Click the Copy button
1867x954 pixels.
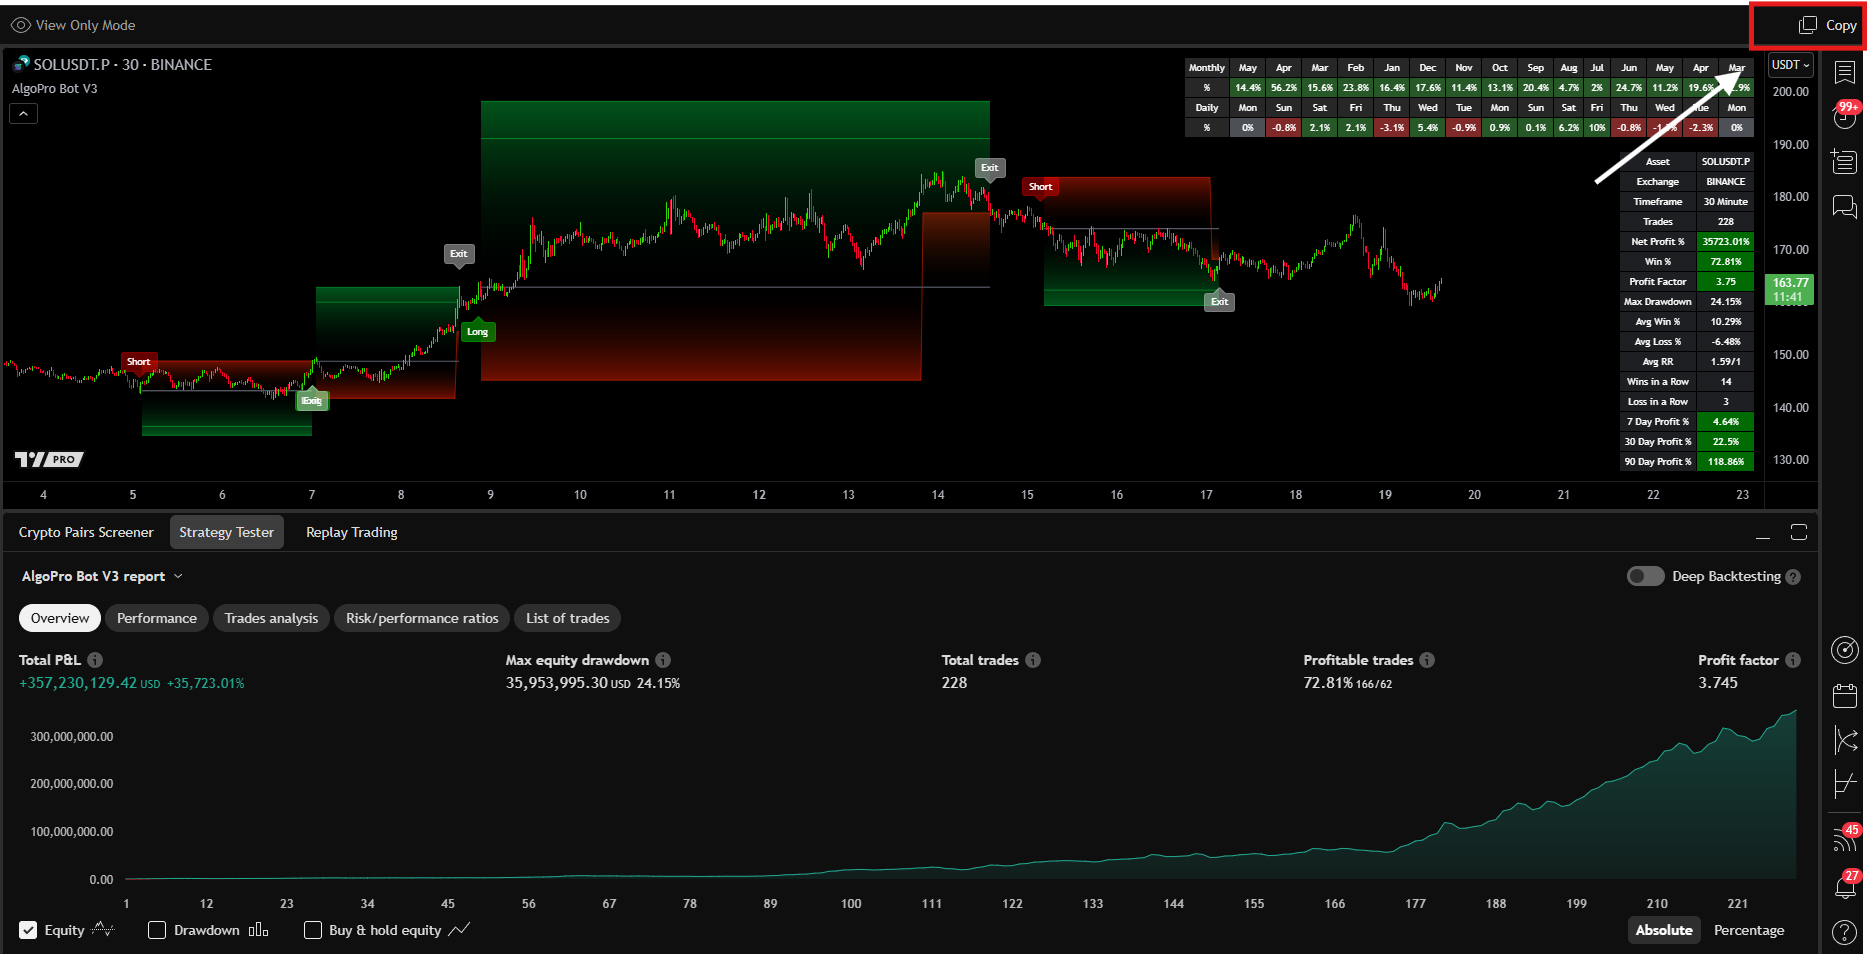coord(1828,26)
